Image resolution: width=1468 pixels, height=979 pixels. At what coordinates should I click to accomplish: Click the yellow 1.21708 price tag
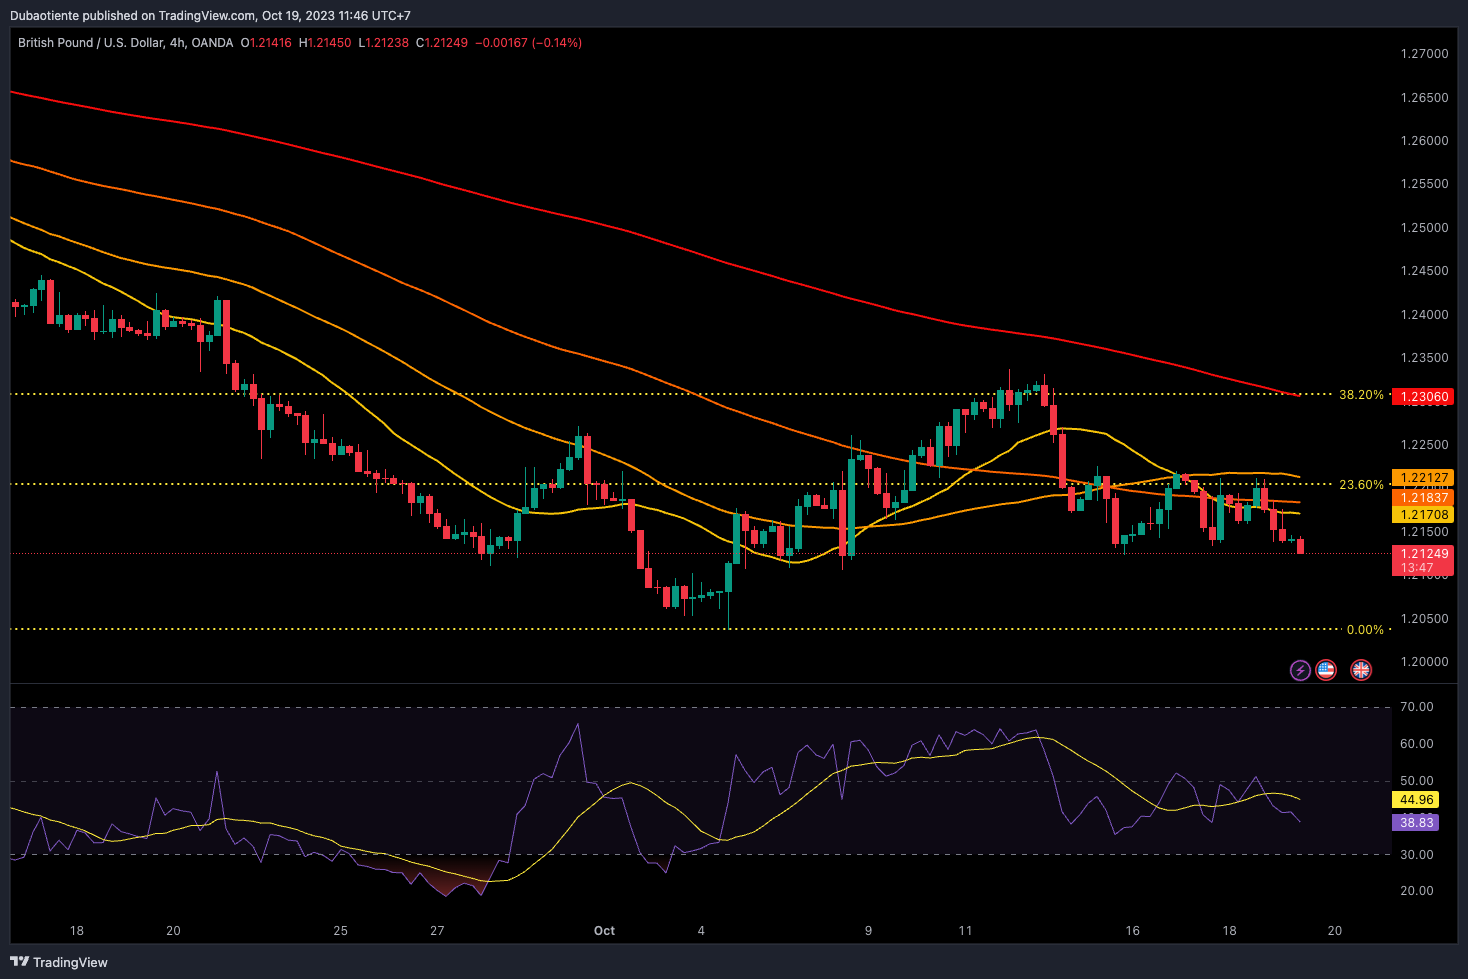(x=1422, y=515)
